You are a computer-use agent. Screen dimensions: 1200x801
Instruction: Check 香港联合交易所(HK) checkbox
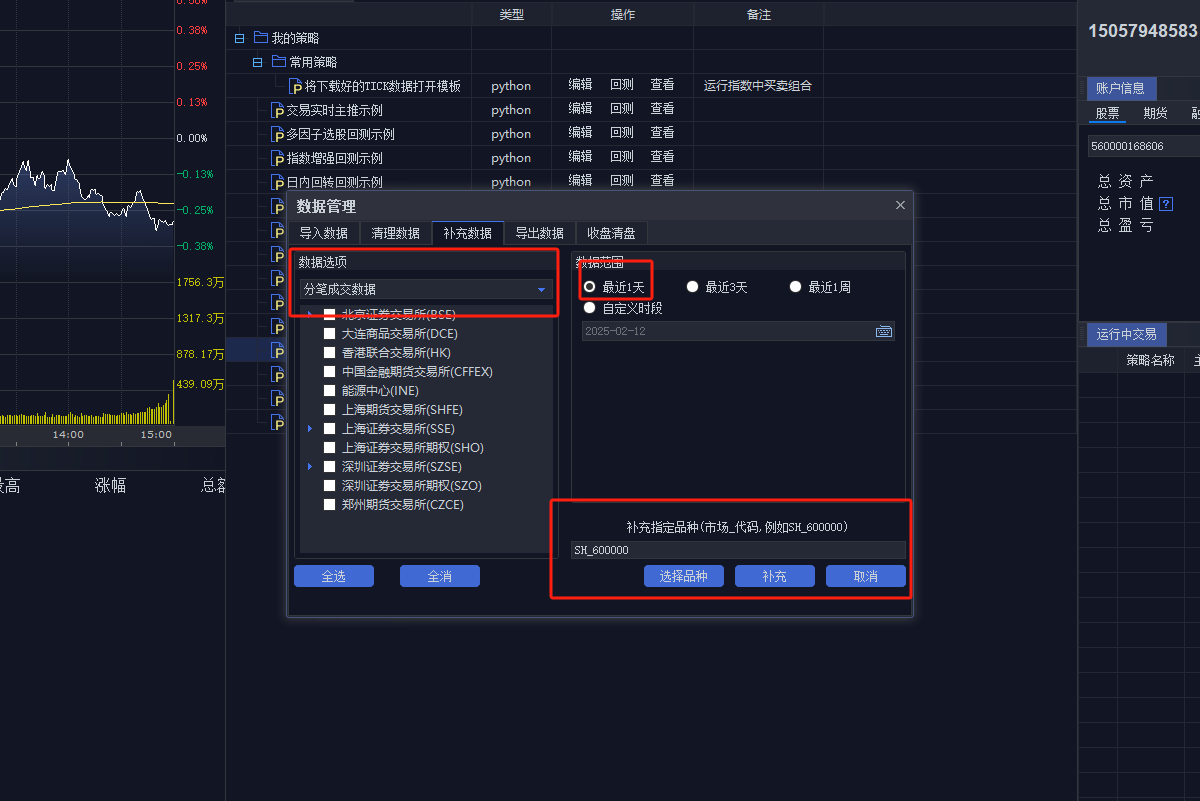[329, 352]
